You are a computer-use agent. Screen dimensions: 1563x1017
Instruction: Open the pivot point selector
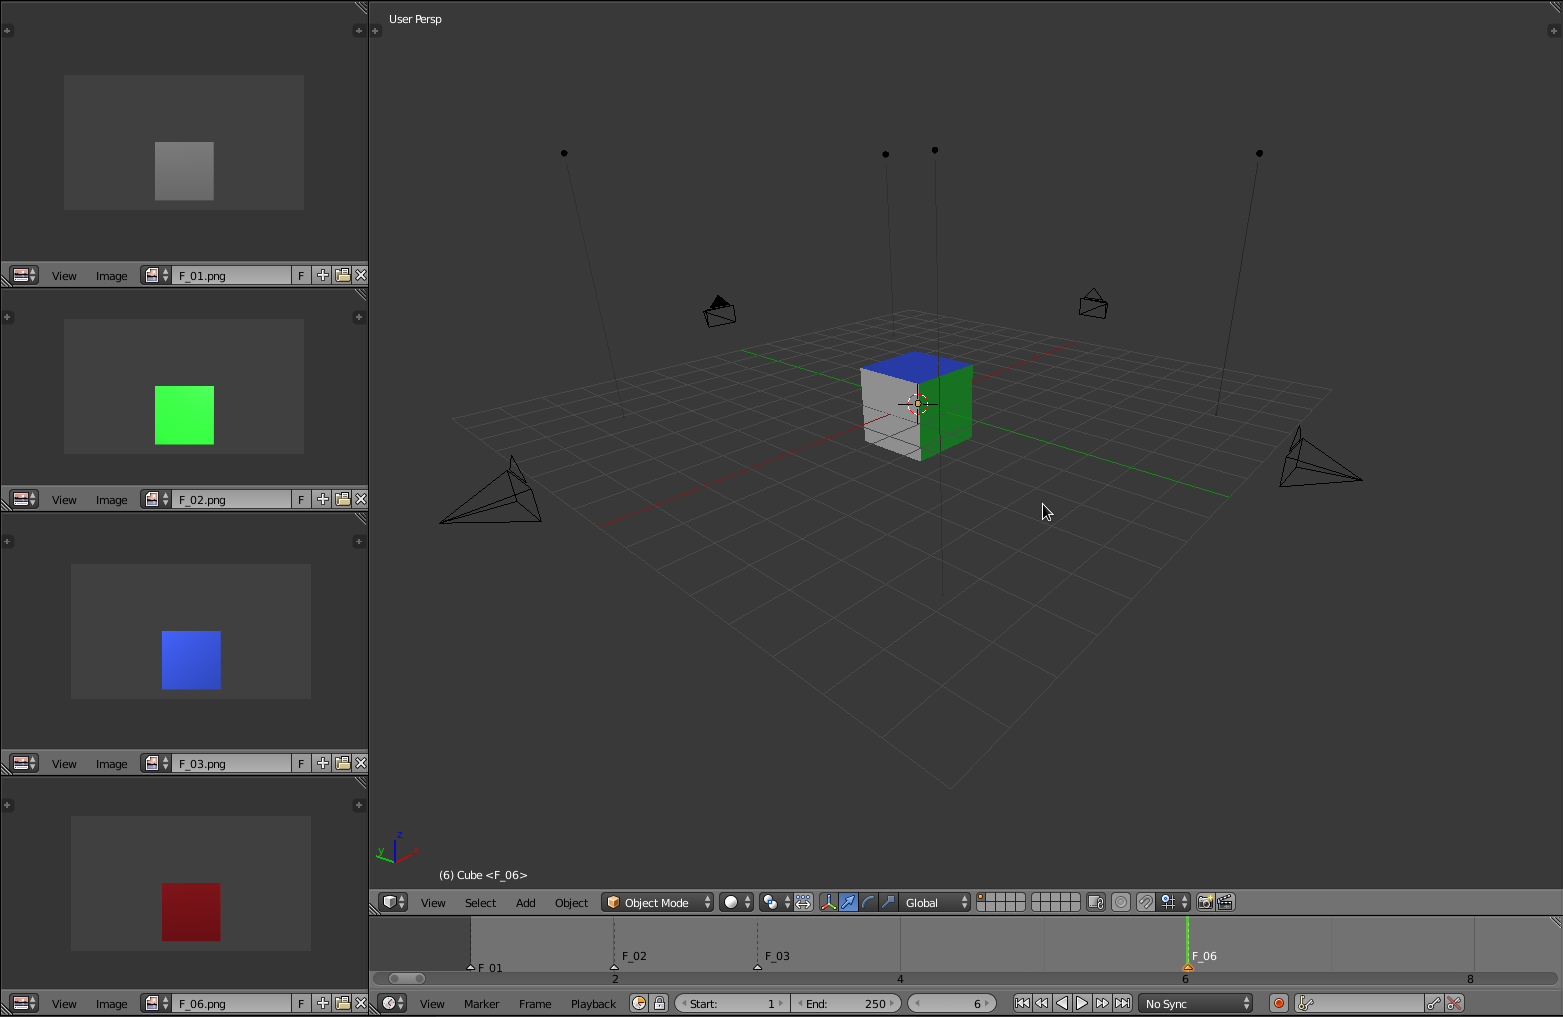[775, 902]
